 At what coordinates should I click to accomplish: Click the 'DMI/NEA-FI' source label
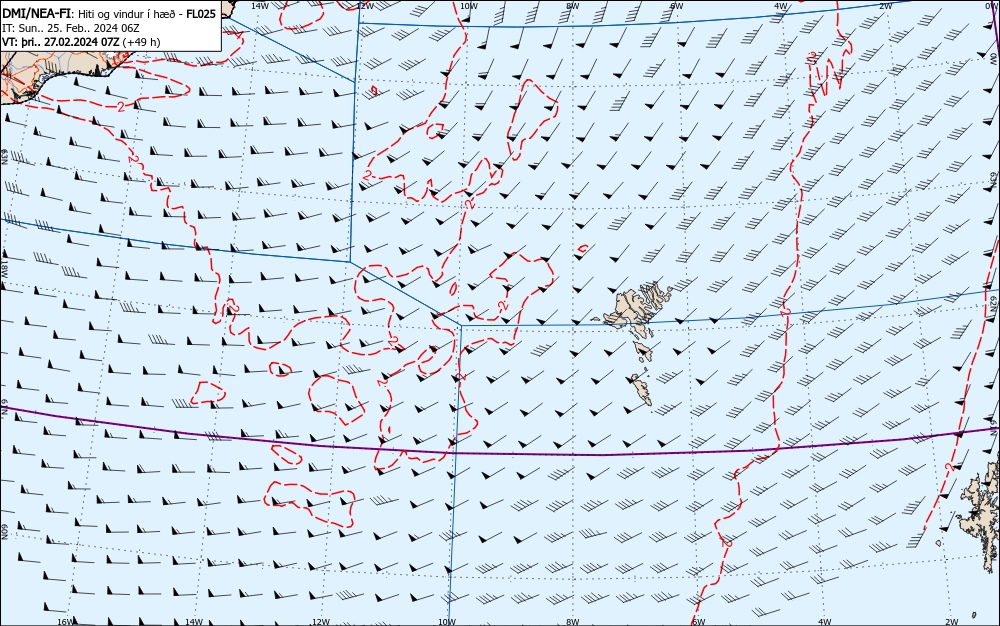[x=37, y=14]
